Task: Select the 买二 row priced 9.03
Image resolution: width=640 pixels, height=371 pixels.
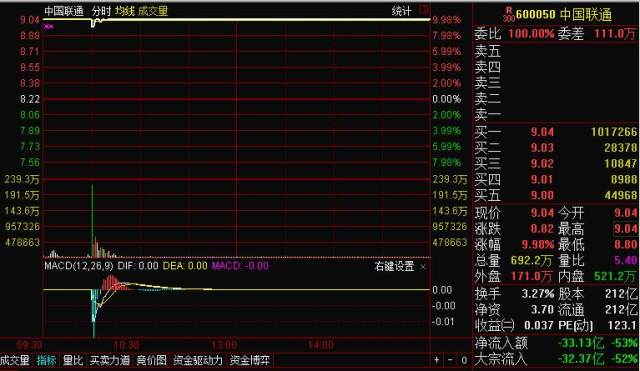Action: pos(556,148)
